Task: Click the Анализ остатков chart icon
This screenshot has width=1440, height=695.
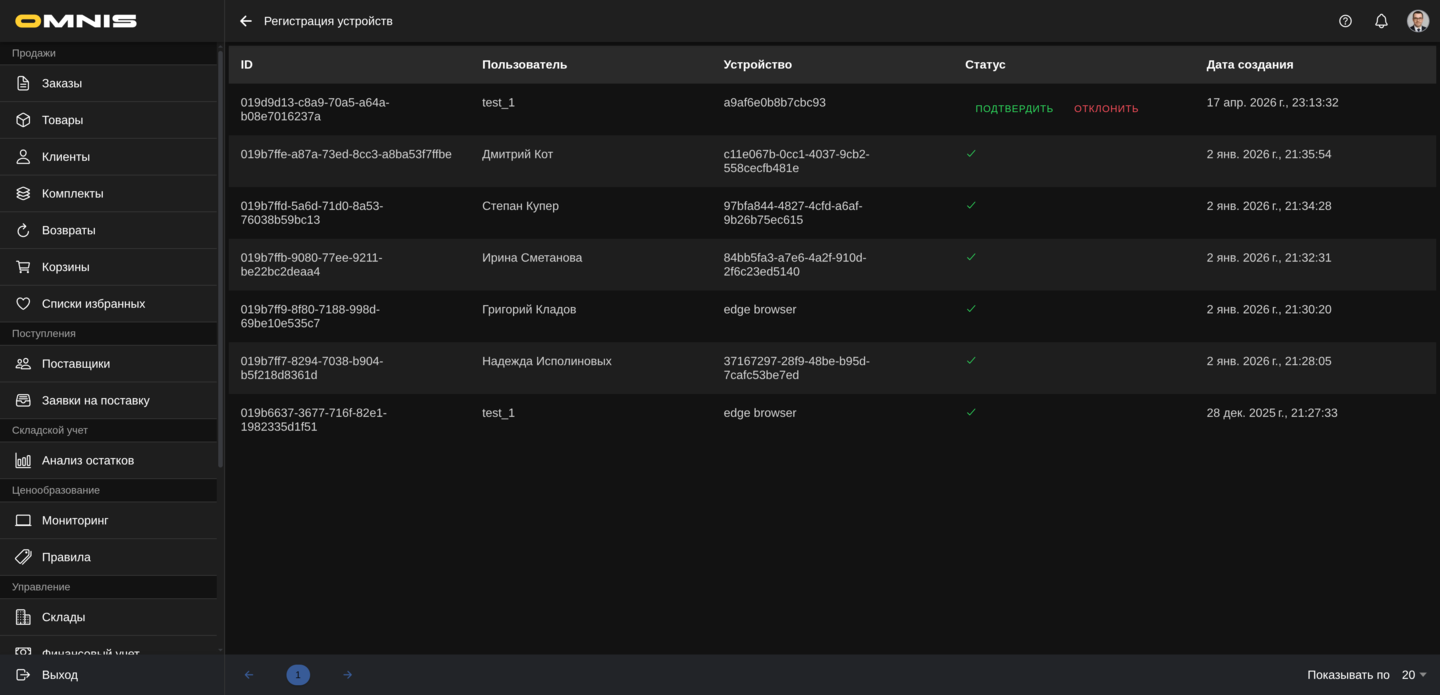Action: click(x=23, y=461)
